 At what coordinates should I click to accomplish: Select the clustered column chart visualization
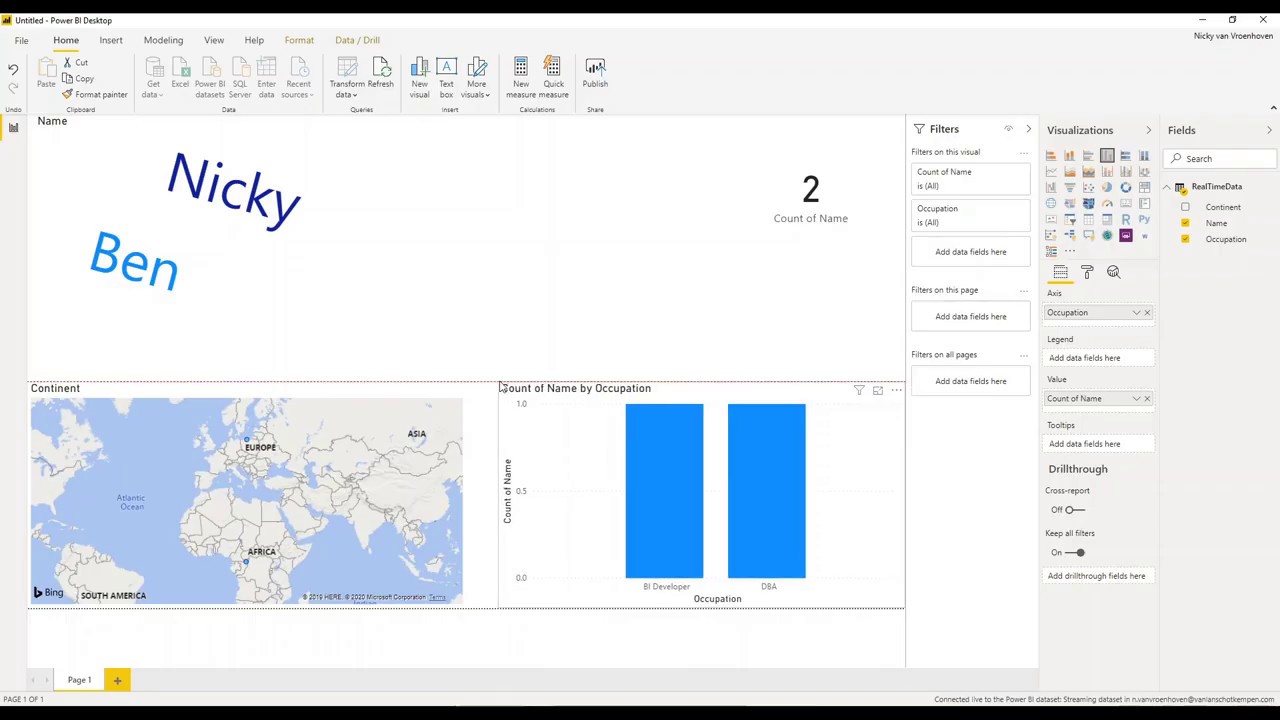click(1107, 155)
